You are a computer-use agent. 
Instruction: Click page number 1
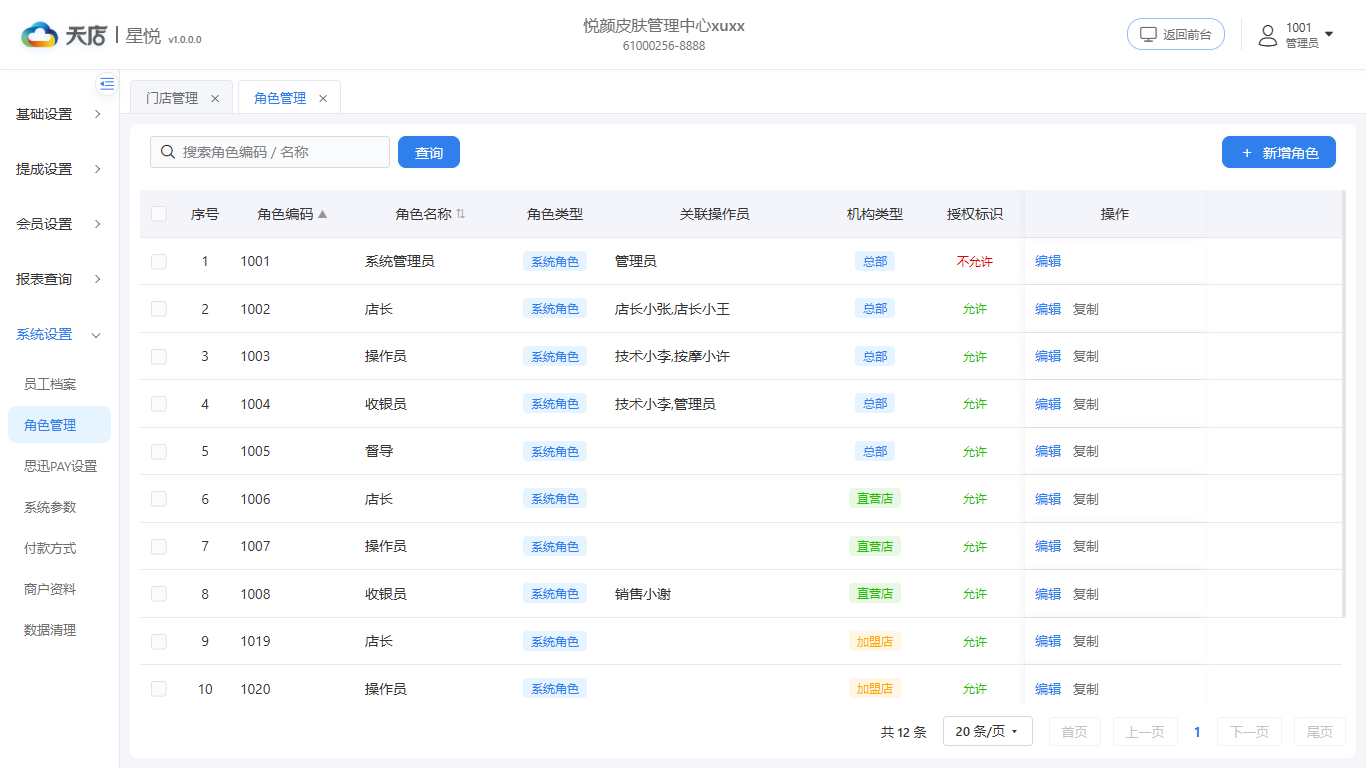[x=1197, y=732]
